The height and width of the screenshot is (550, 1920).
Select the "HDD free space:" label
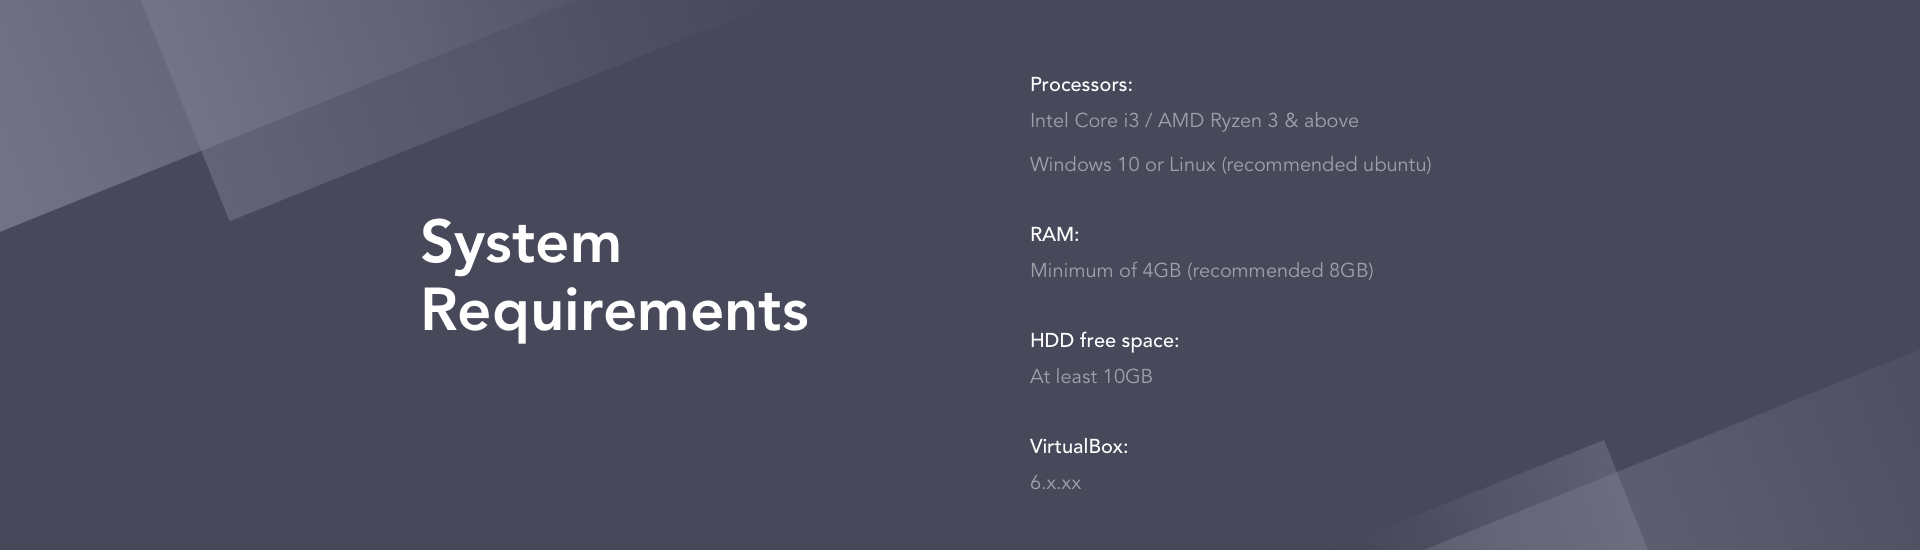[x=1104, y=341]
